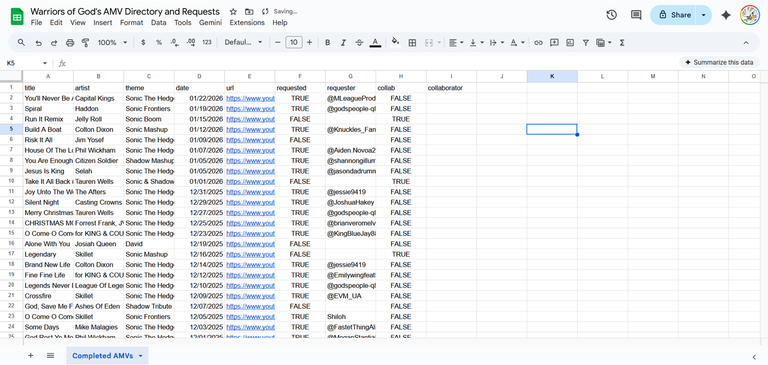Open the comments panel
This screenshot has height=365, width=768.
pos(636,15)
